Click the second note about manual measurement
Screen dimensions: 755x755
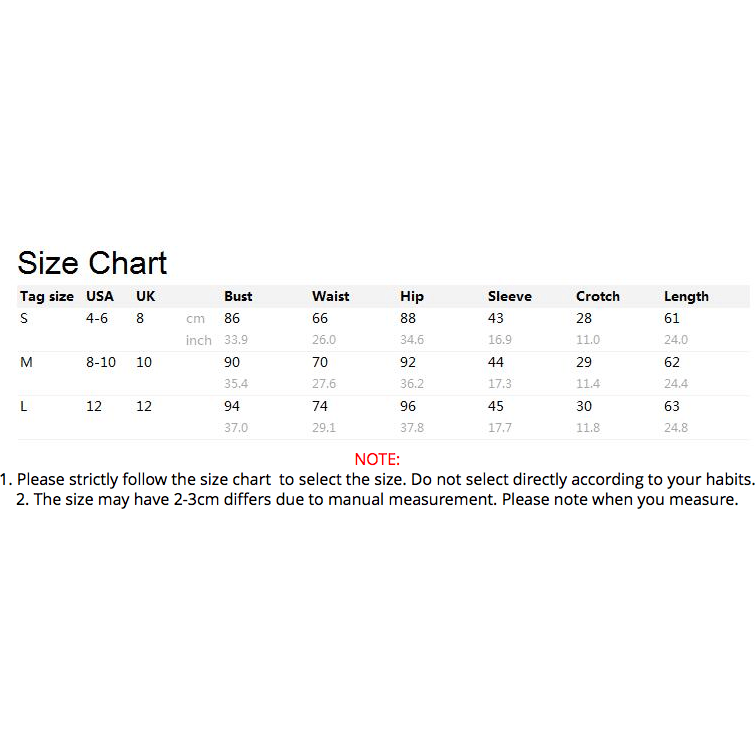pos(377,500)
